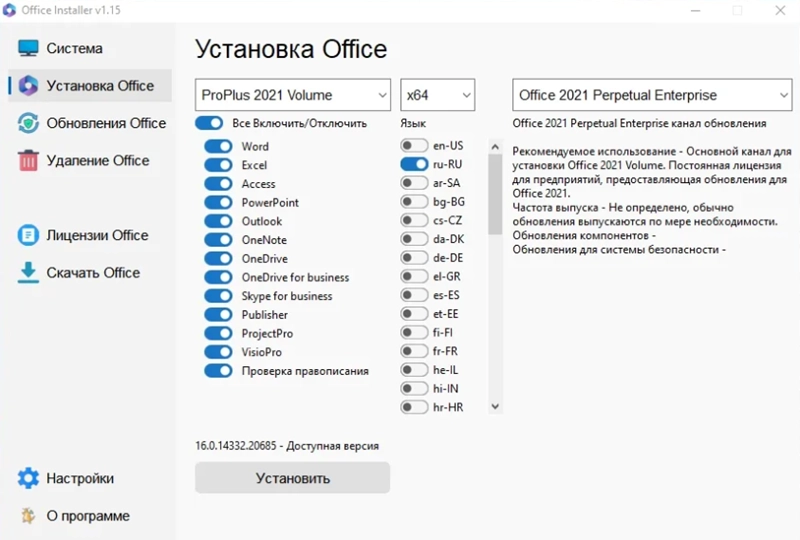The height and width of the screenshot is (540, 800).
Task: Go to Удаление Office page
Action: 90,160
